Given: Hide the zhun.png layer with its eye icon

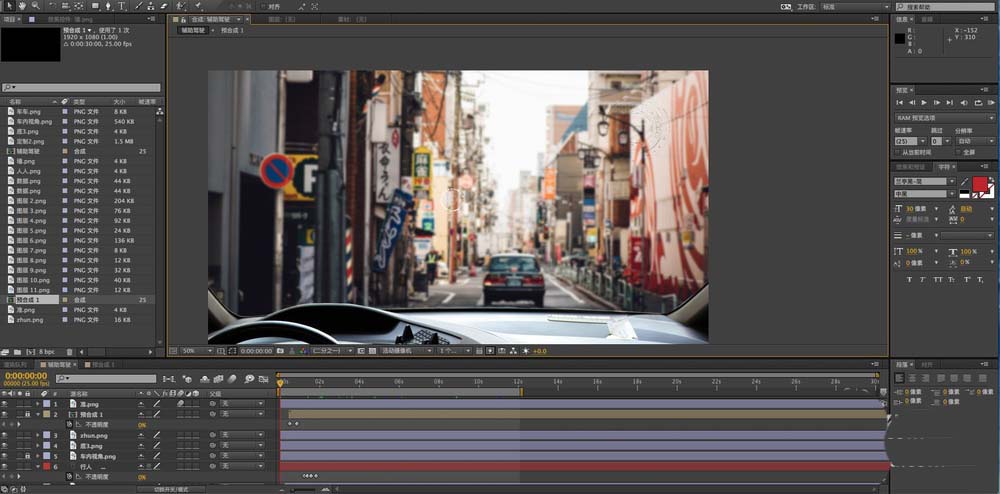Looking at the screenshot, I should coord(5,436).
